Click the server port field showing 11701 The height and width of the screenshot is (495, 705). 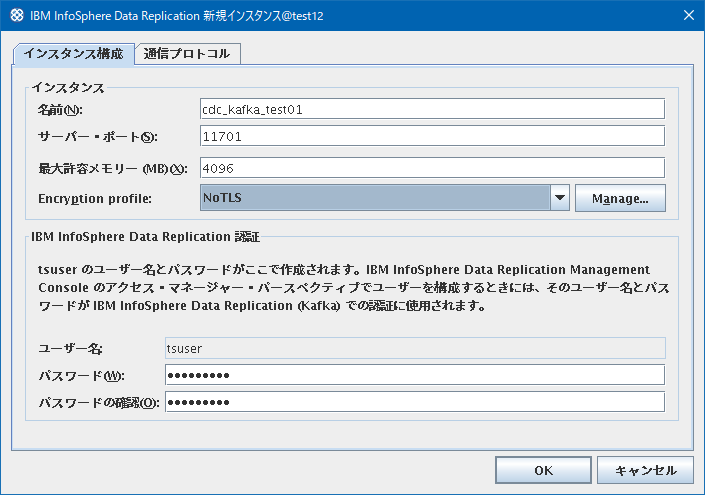click(x=432, y=136)
